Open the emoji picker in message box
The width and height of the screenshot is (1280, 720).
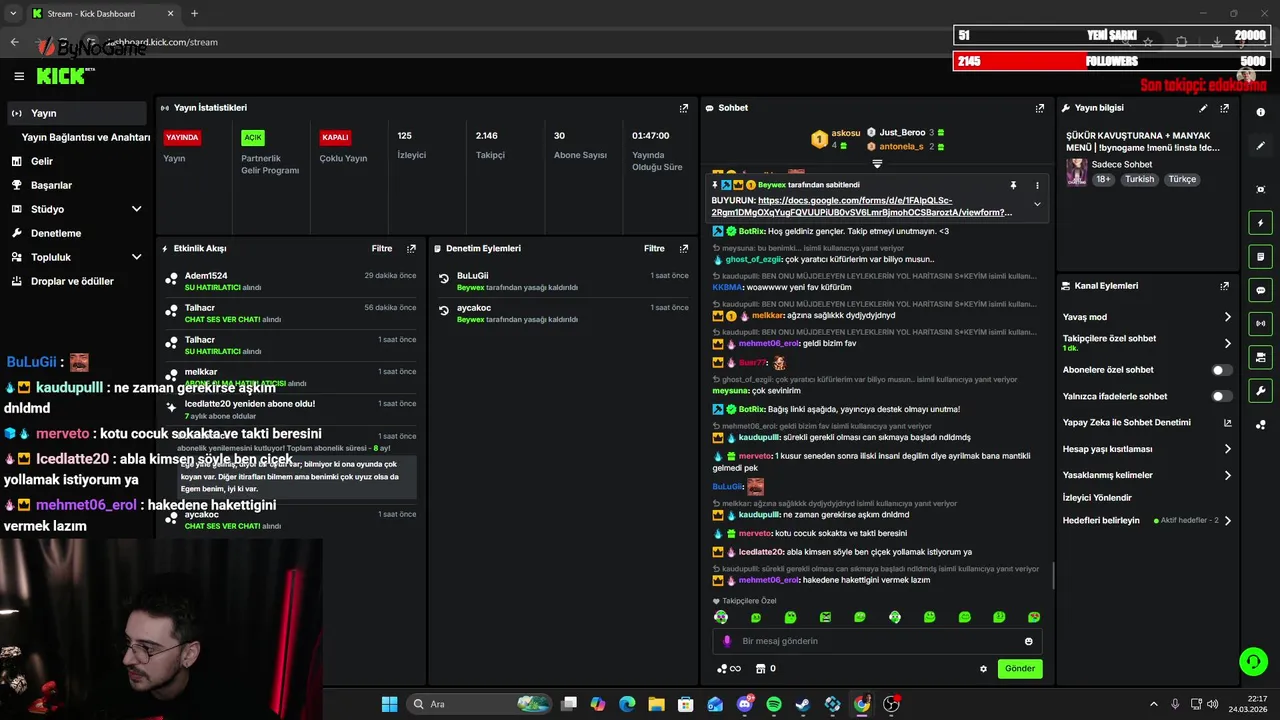point(1029,641)
